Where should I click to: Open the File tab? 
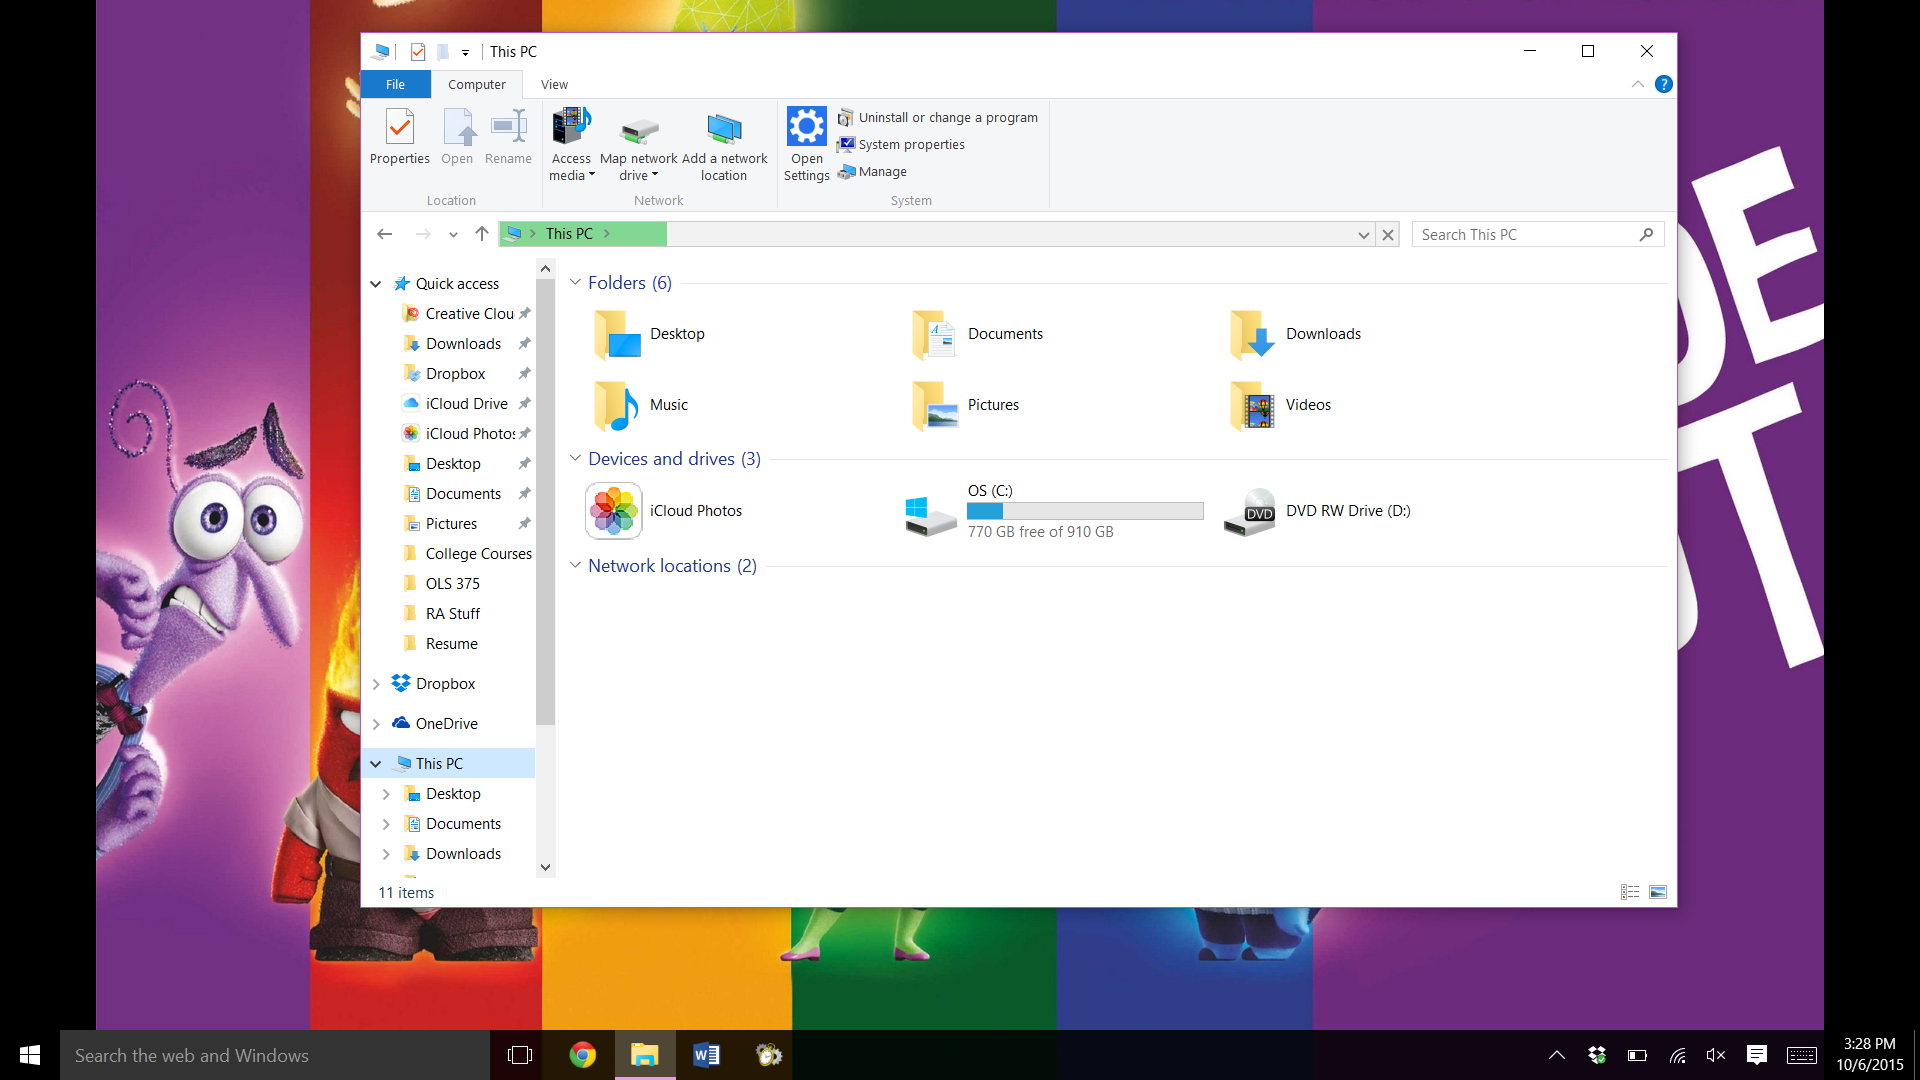[x=395, y=84]
